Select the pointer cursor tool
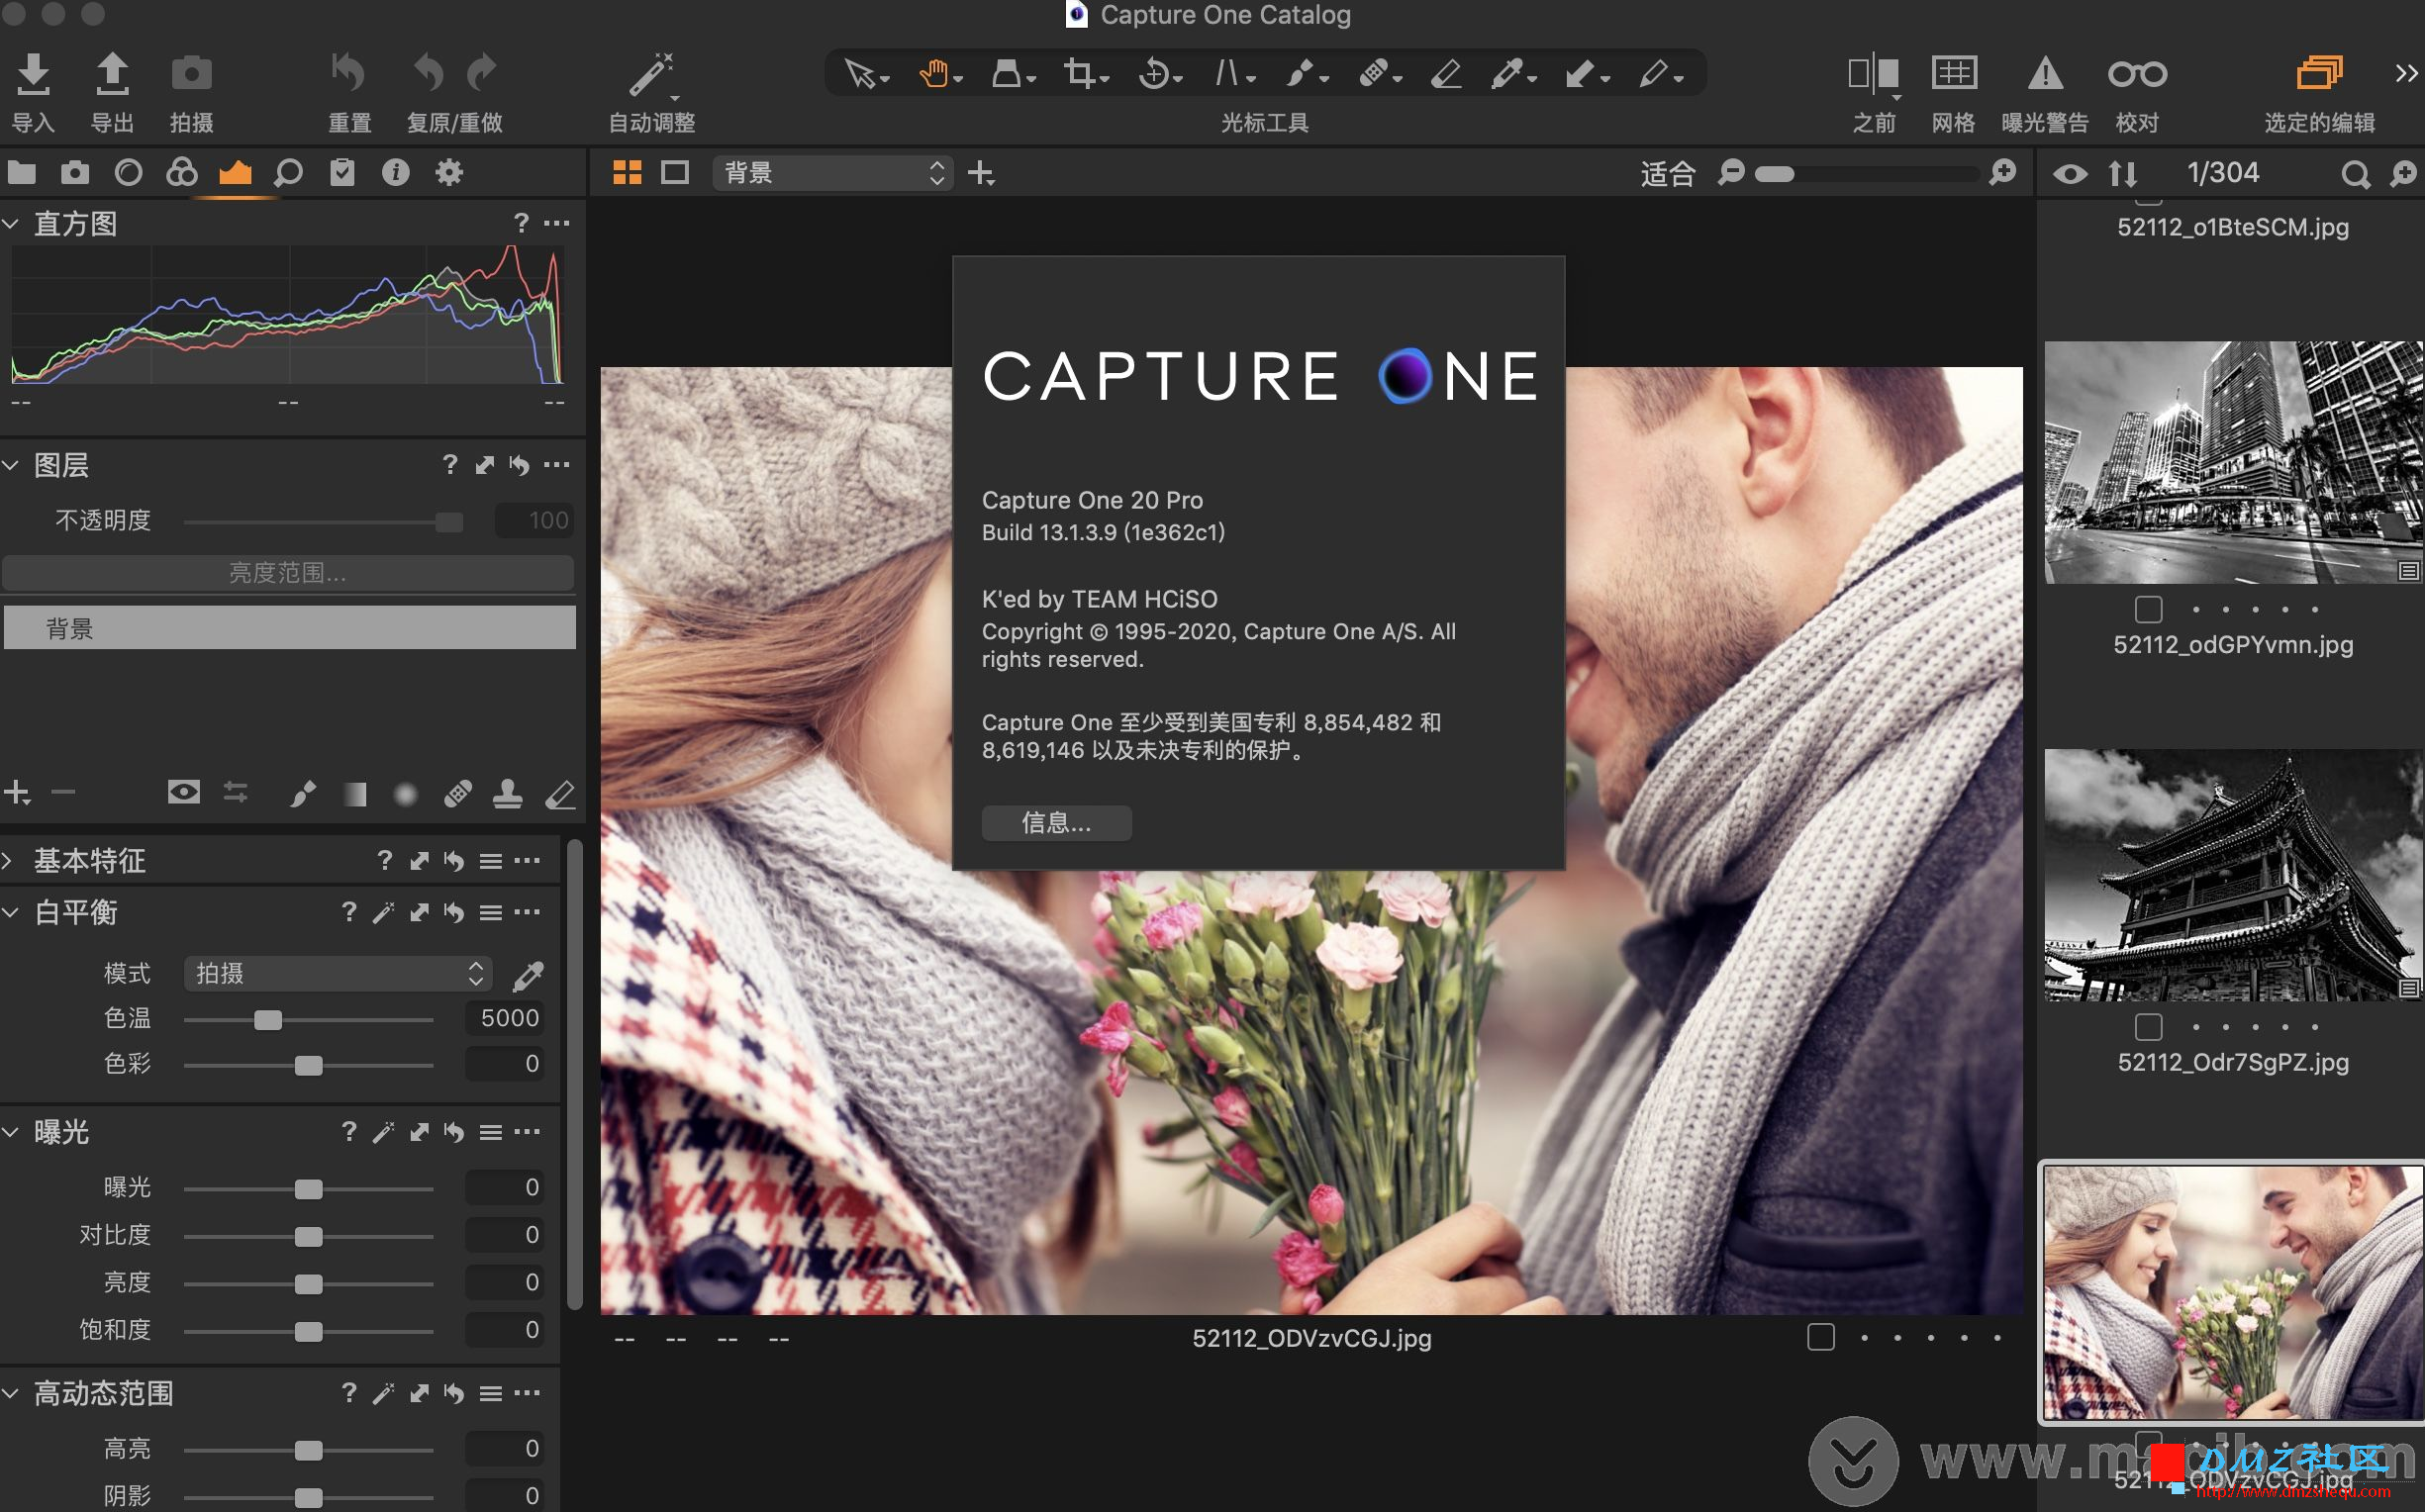The height and width of the screenshot is (1512, 2425). (860, 73)
